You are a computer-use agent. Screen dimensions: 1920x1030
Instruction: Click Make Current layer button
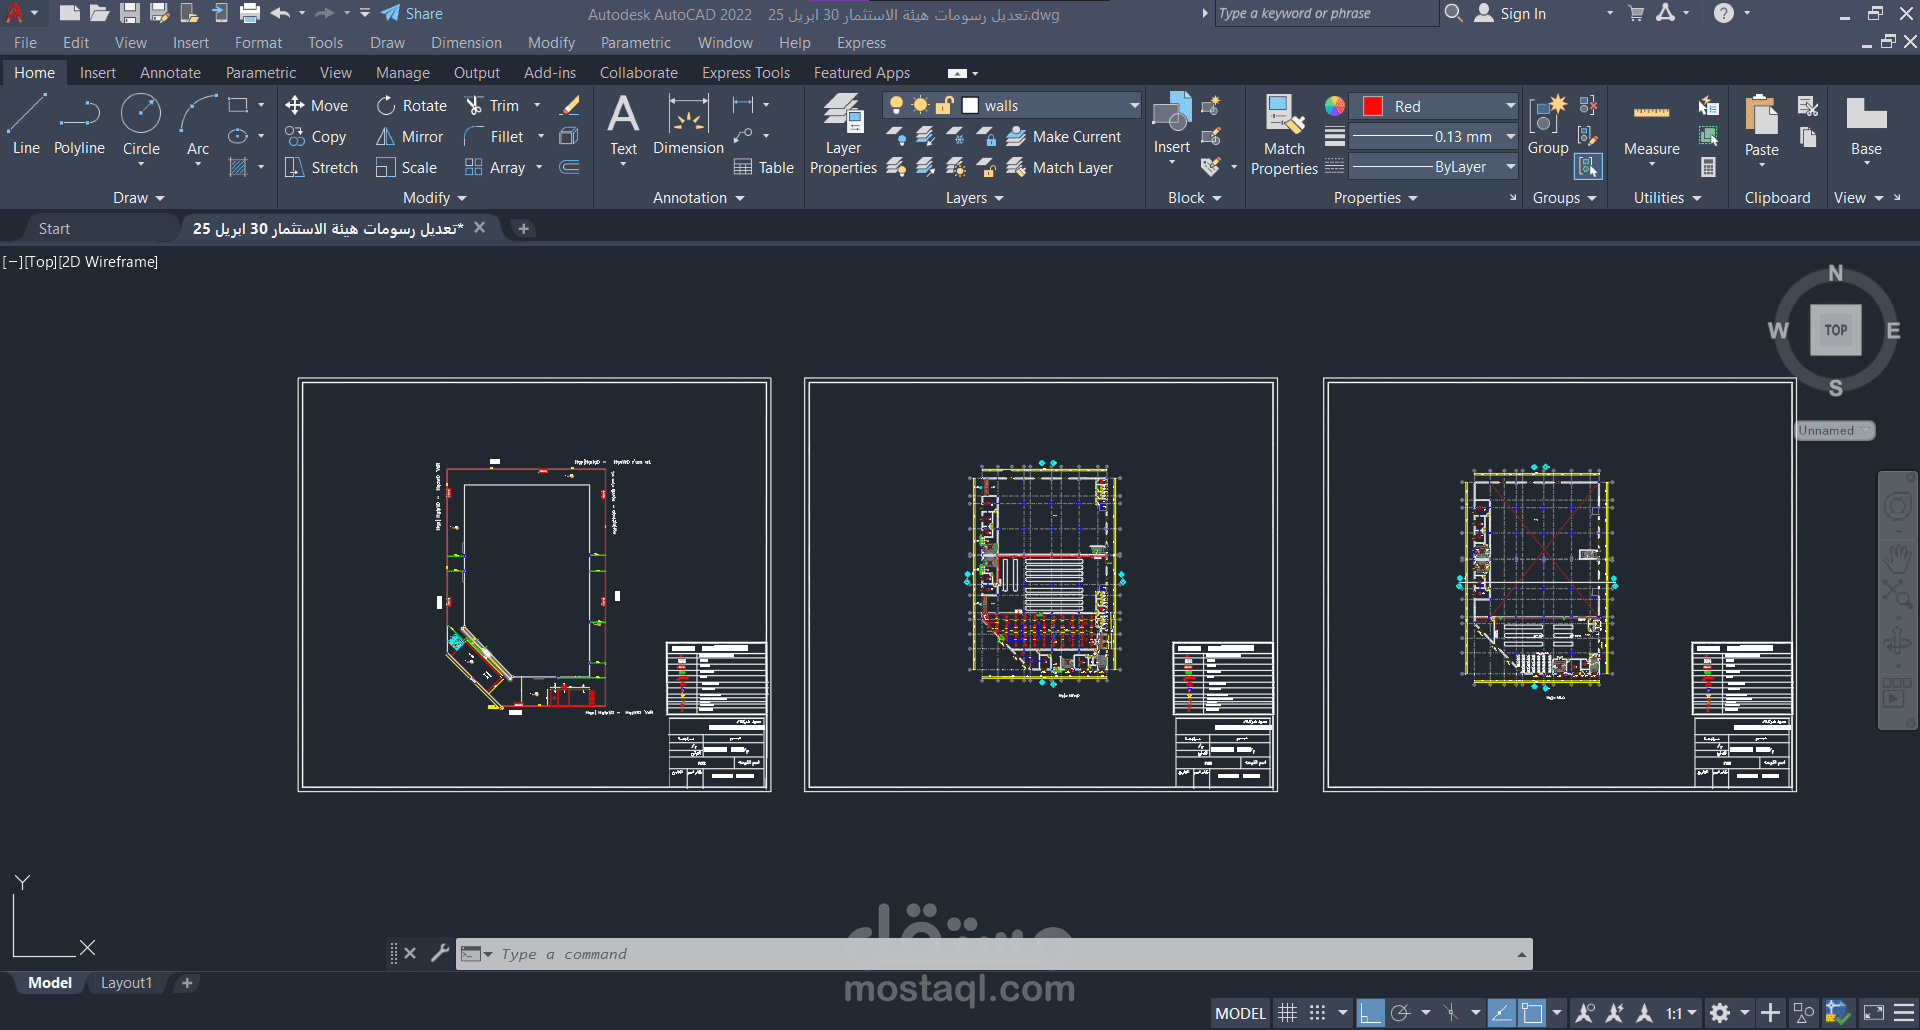[1064, 137]
